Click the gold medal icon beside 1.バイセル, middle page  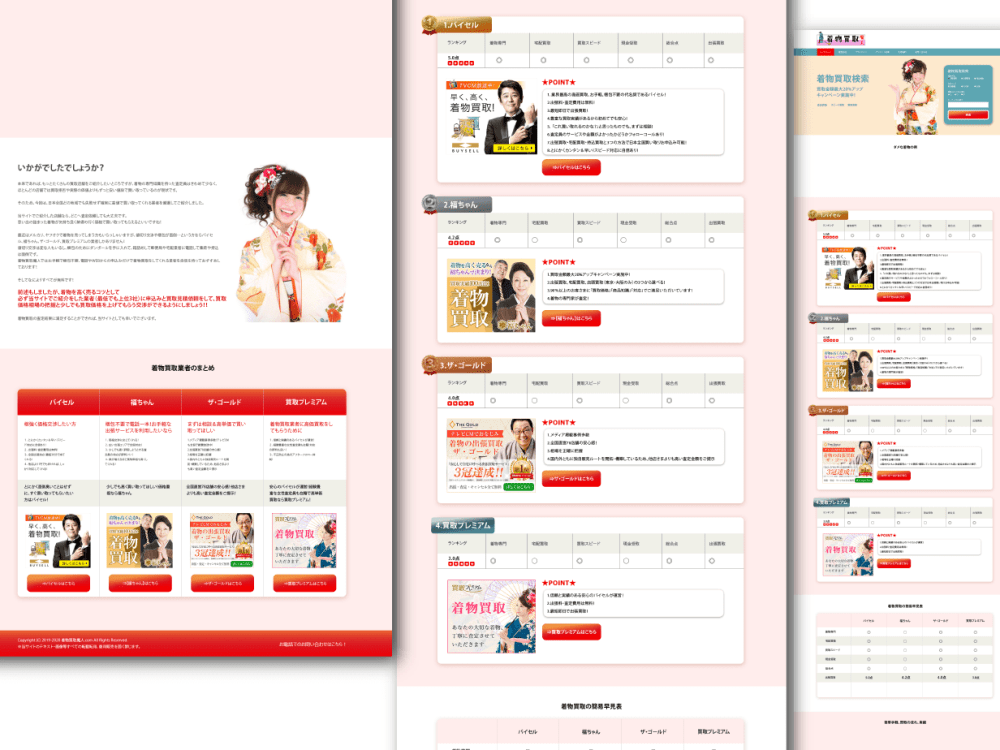[430, 24]
